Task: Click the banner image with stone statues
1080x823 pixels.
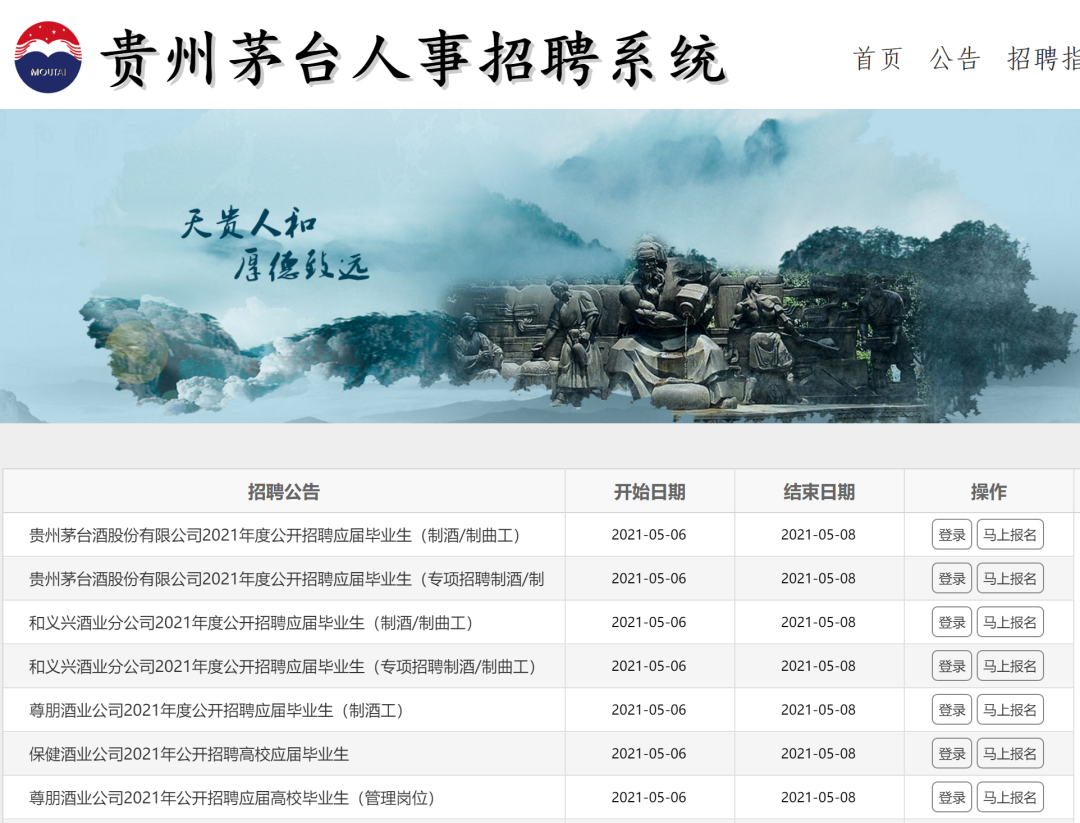Action: click(540, 266)
